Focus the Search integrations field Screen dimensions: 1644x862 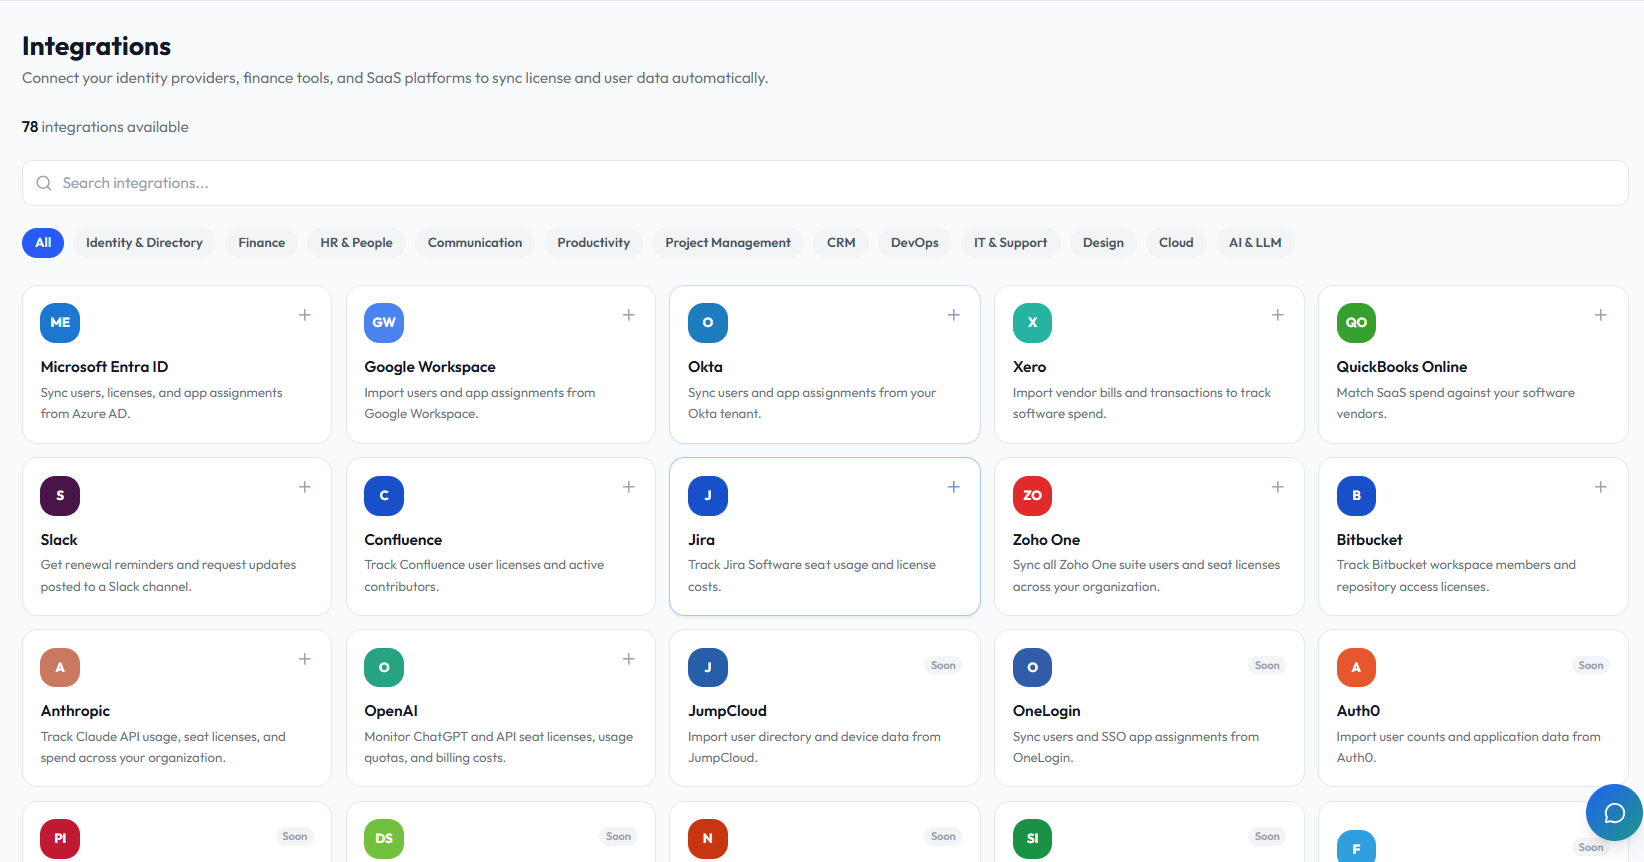[x=825, y=183]
